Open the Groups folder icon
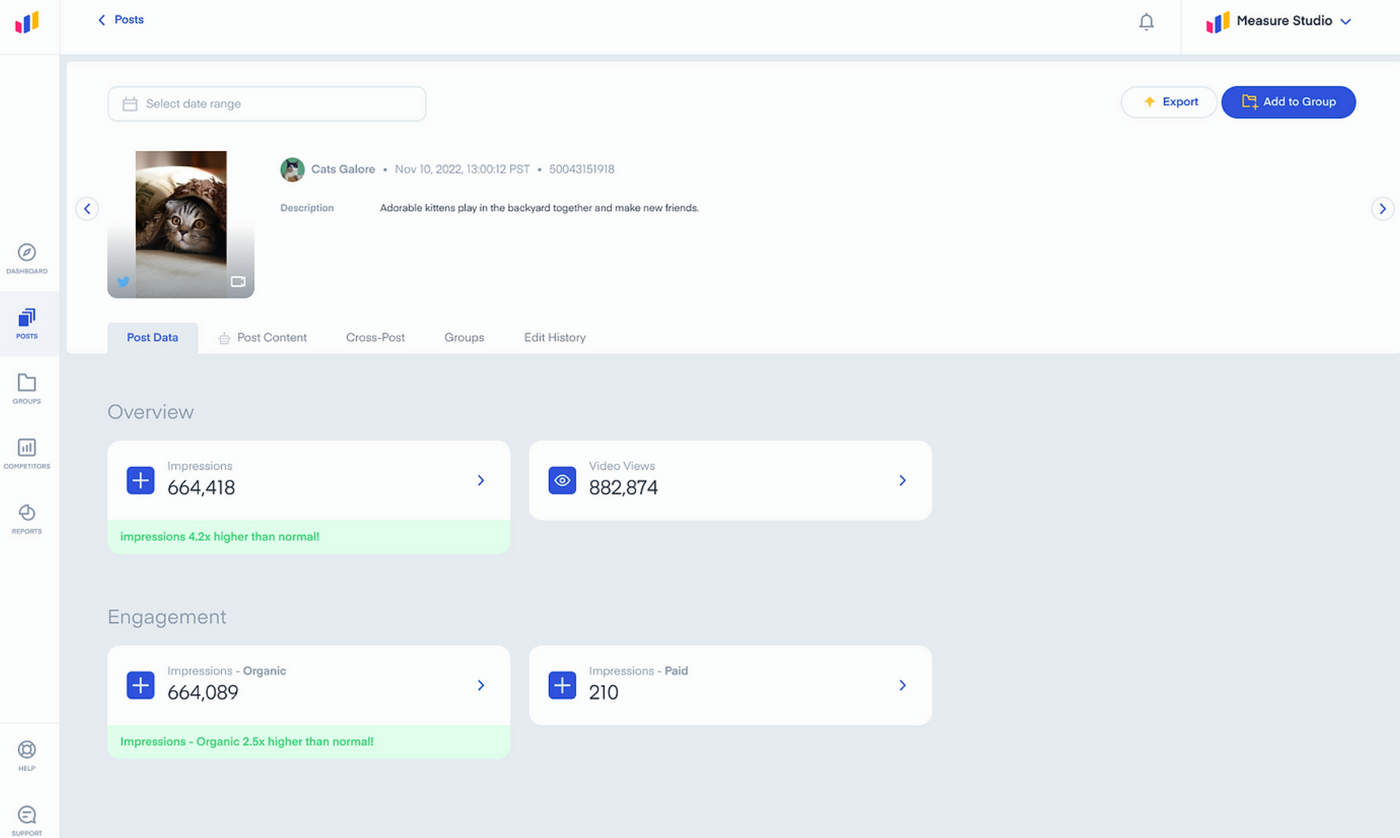 [27, 383]
